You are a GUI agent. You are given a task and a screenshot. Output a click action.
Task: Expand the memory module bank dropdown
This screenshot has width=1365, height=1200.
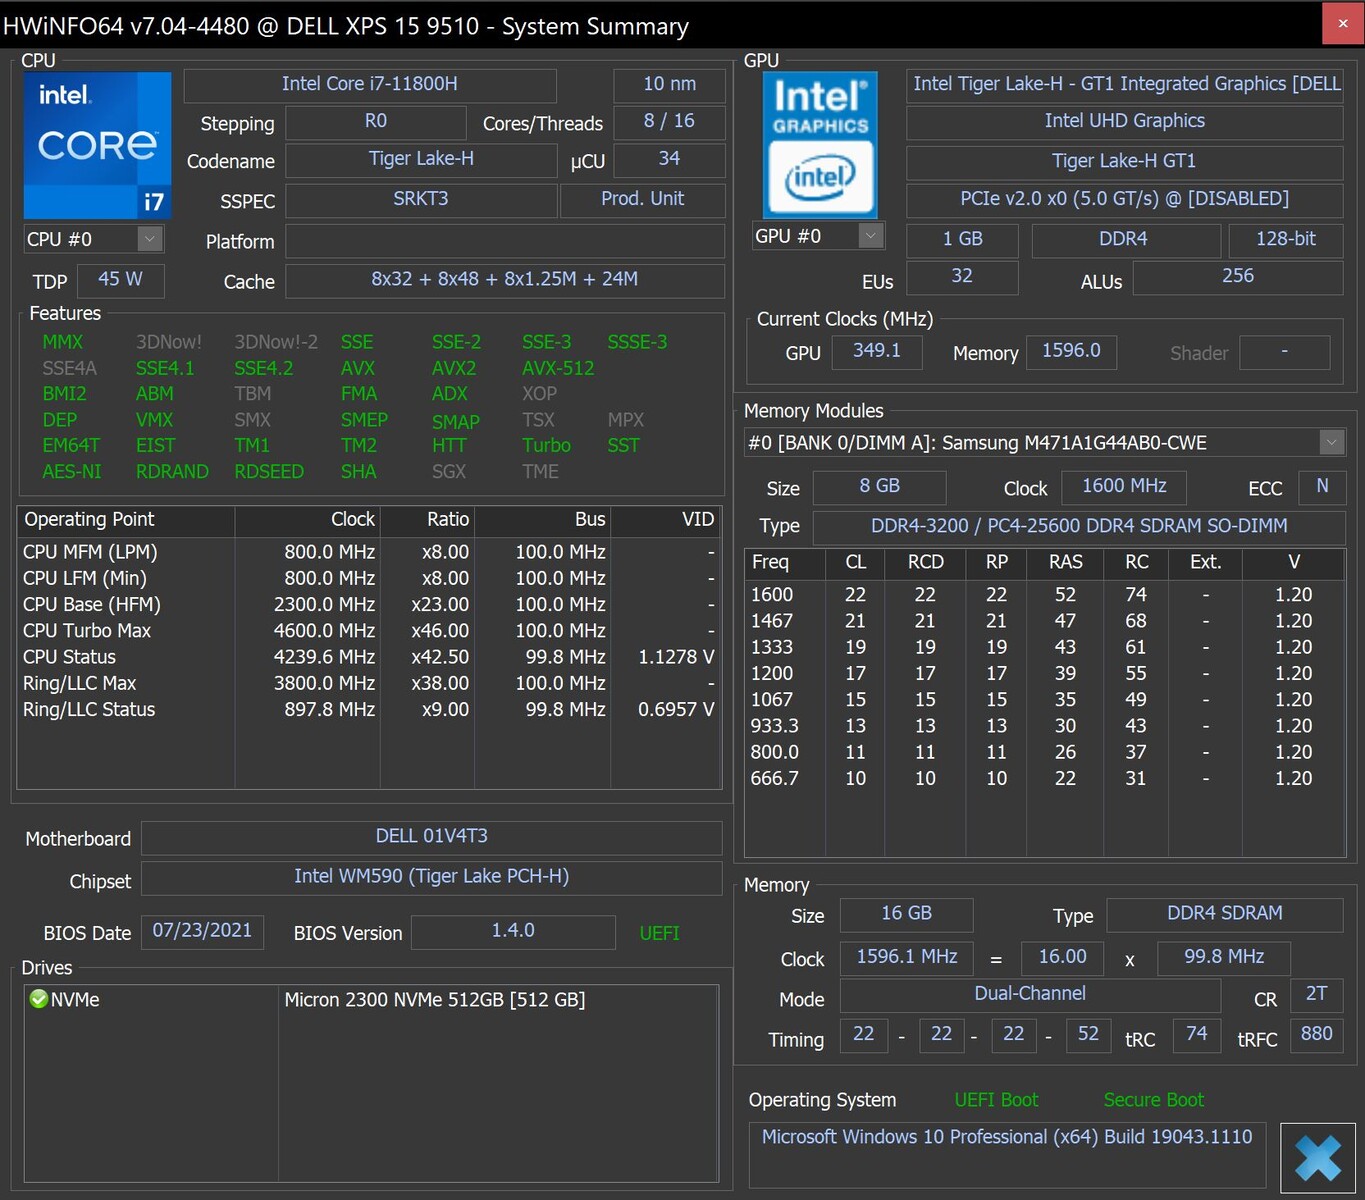click(1331, 442)
